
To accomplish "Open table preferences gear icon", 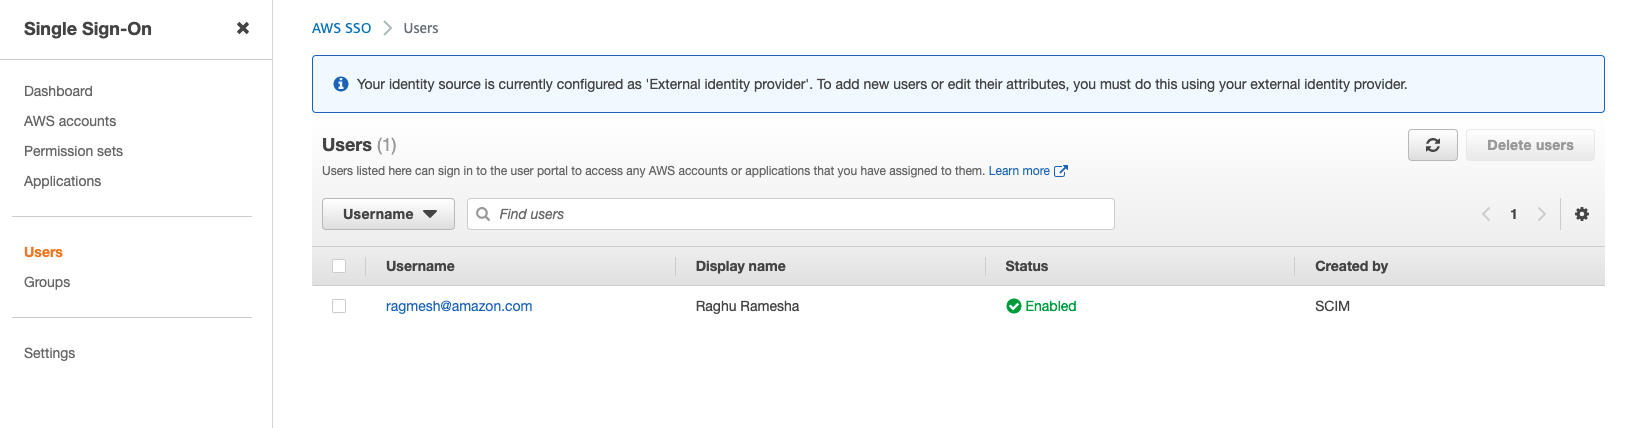I will coord(1582,214).
